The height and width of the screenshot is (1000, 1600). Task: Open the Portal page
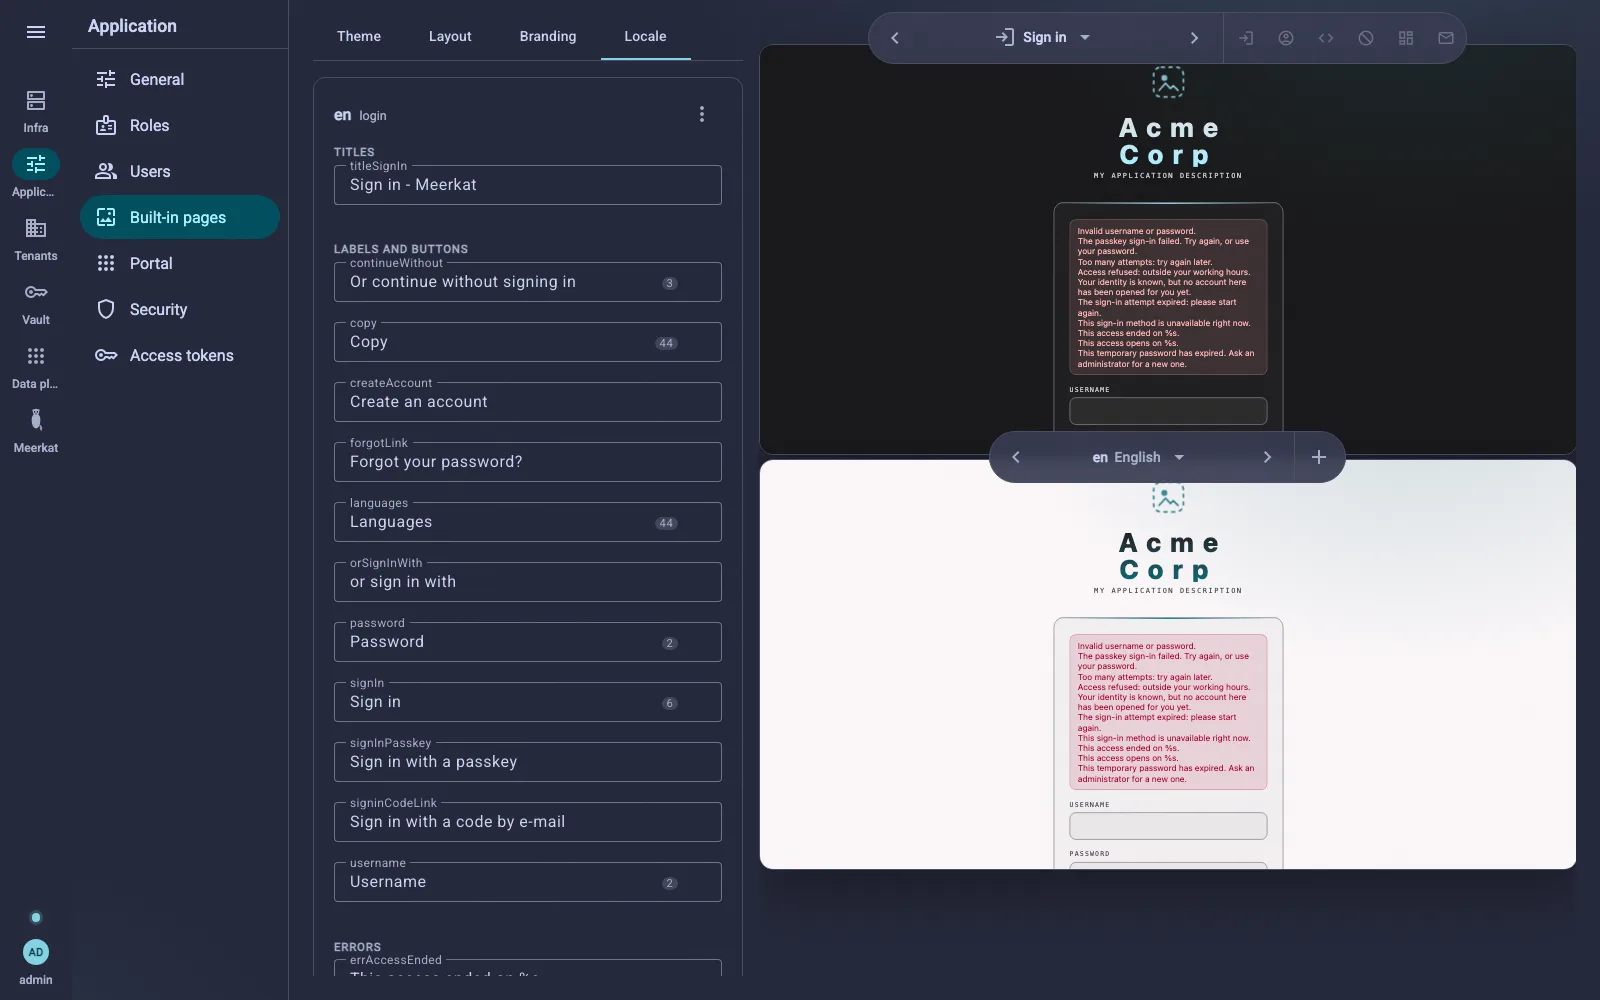coord(180,263)
